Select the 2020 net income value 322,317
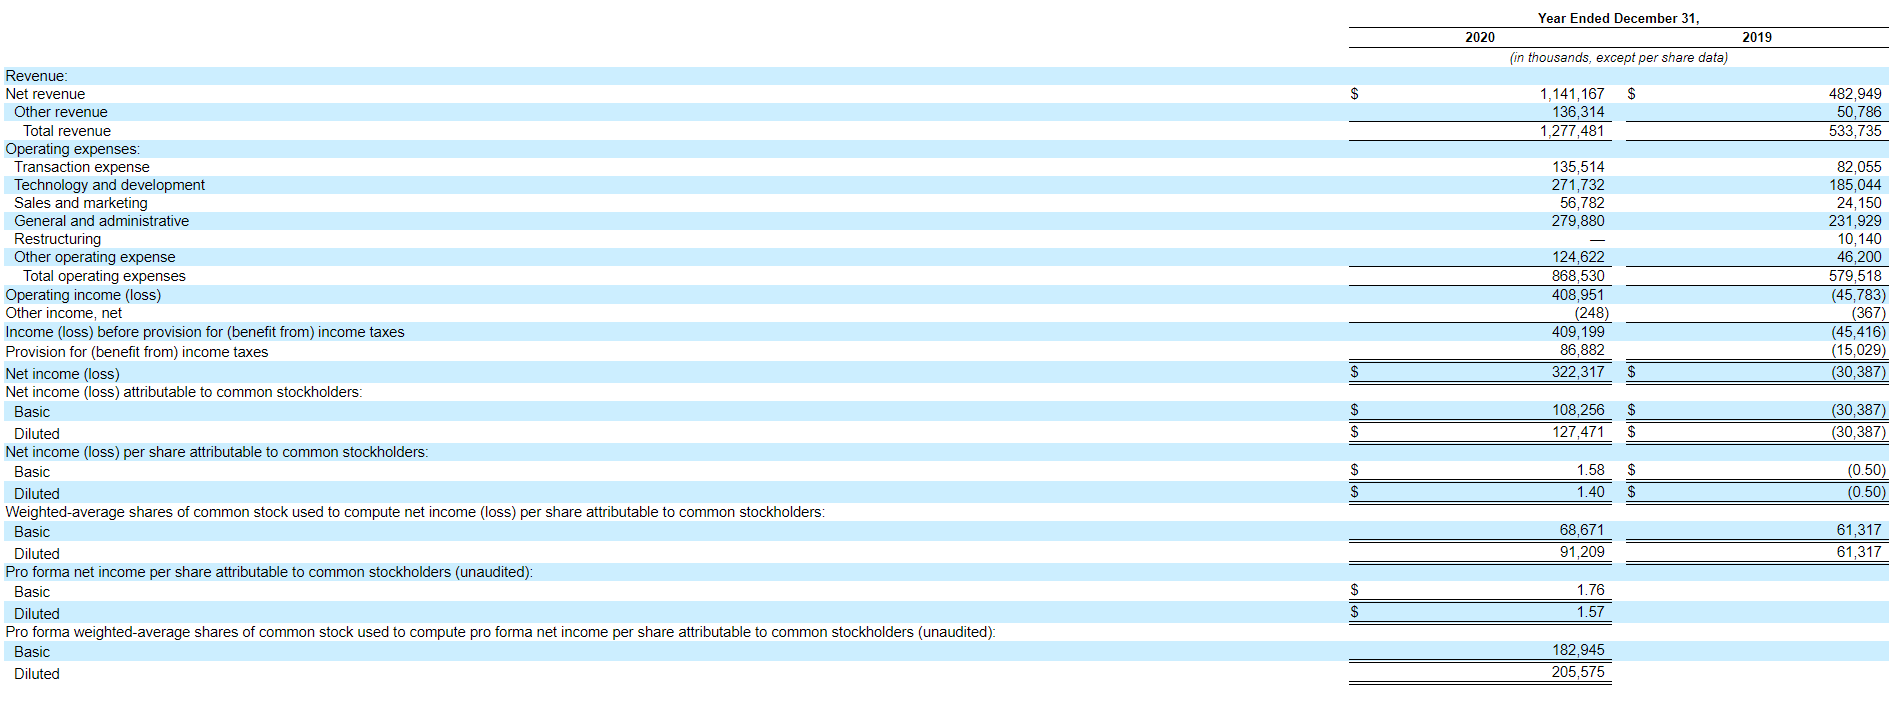Viewport: 1893px width, 705px height. tap(1577, 372)
